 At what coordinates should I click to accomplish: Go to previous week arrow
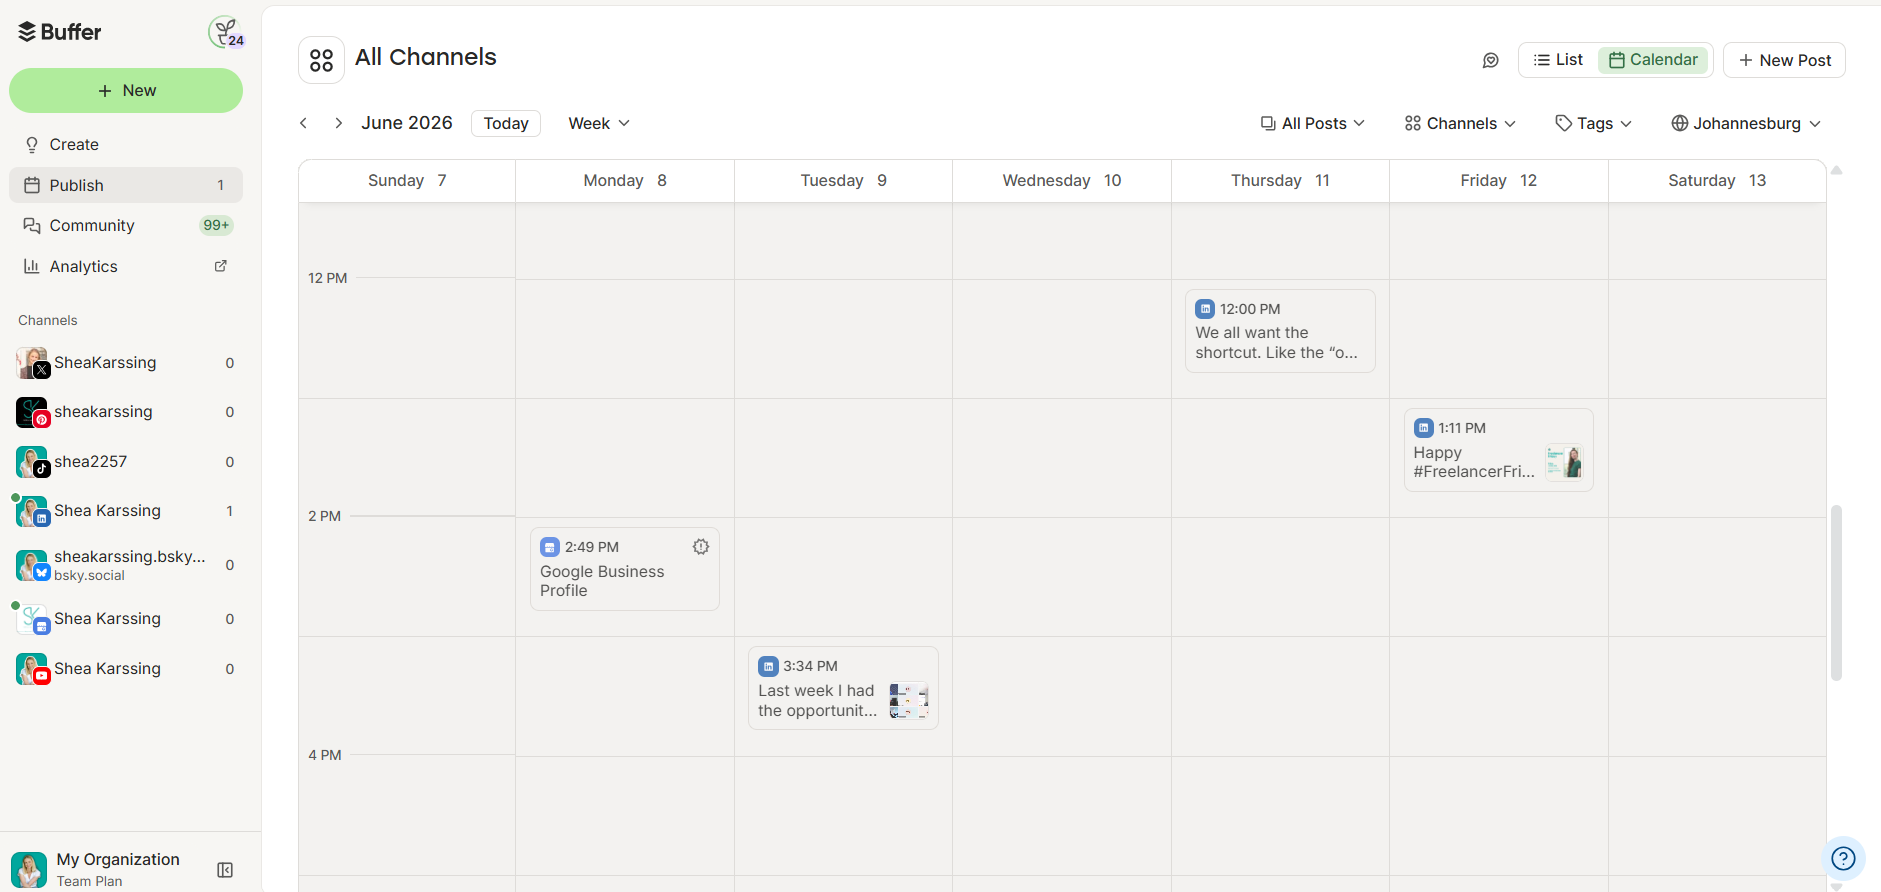304,123
